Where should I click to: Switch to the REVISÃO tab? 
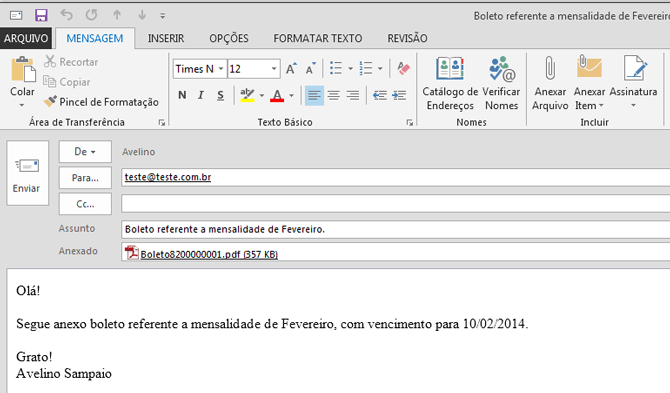pyautogui.click(x=407, y=38)
